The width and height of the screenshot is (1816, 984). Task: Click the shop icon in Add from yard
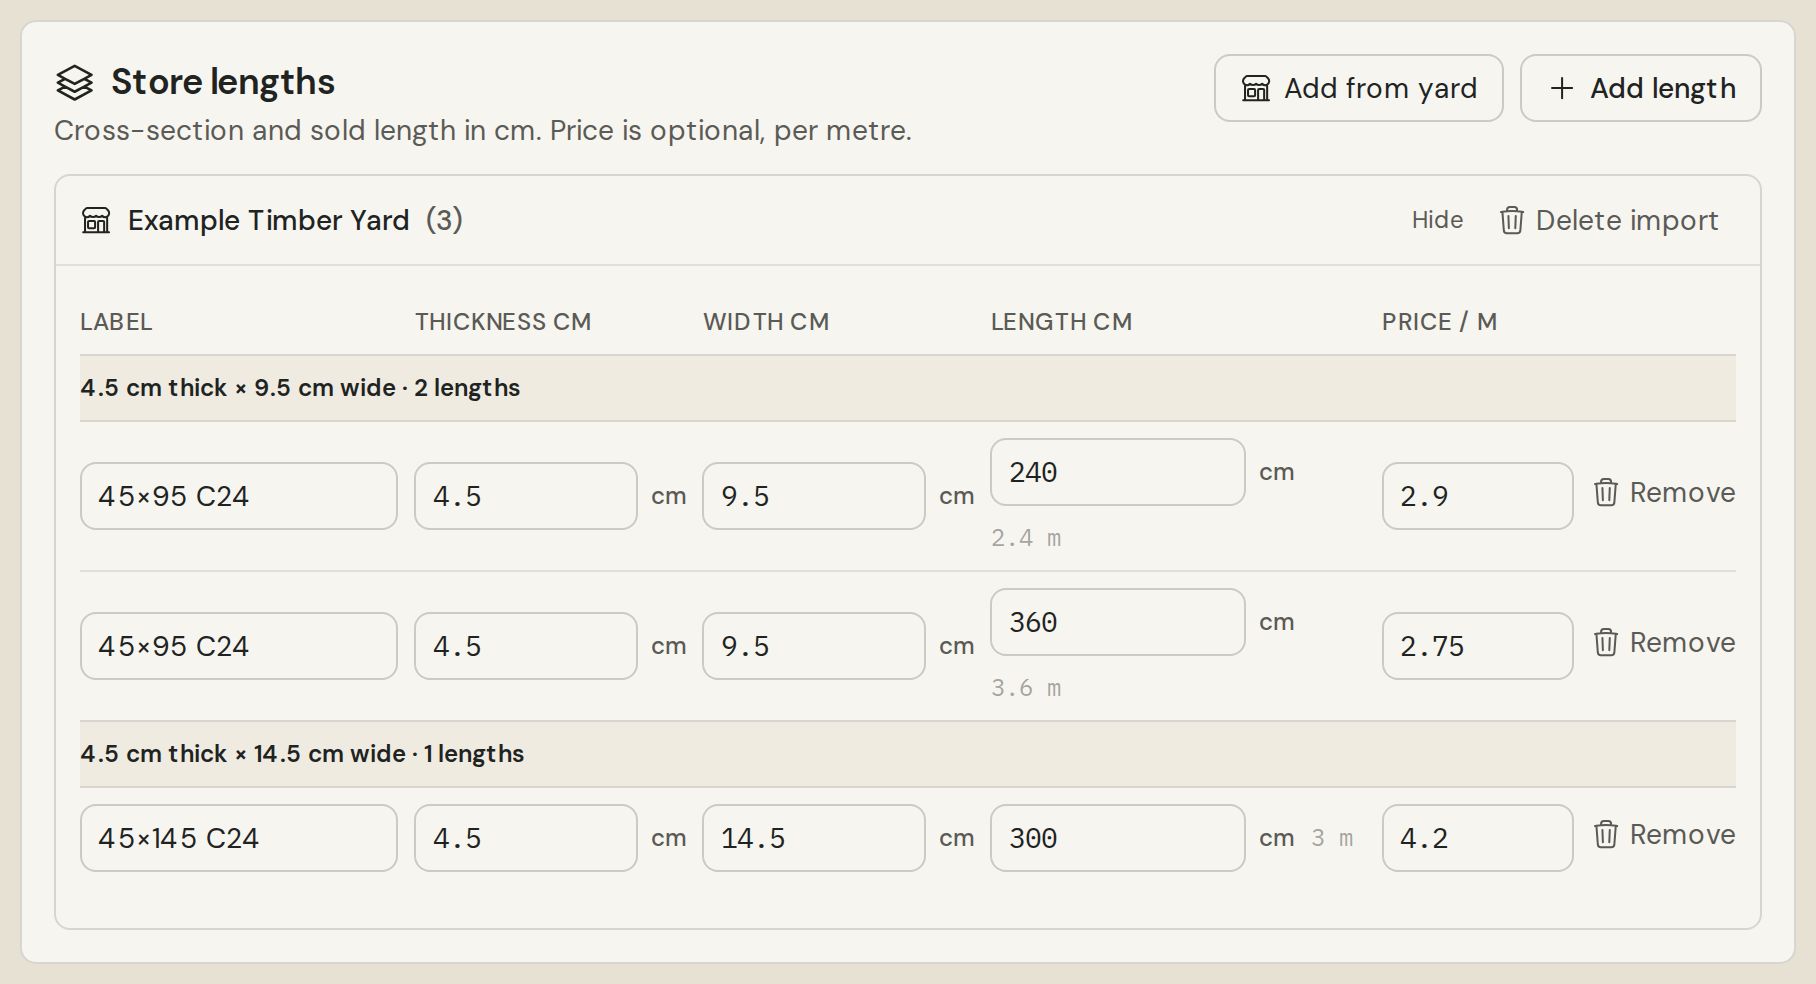click(1256, 89)
